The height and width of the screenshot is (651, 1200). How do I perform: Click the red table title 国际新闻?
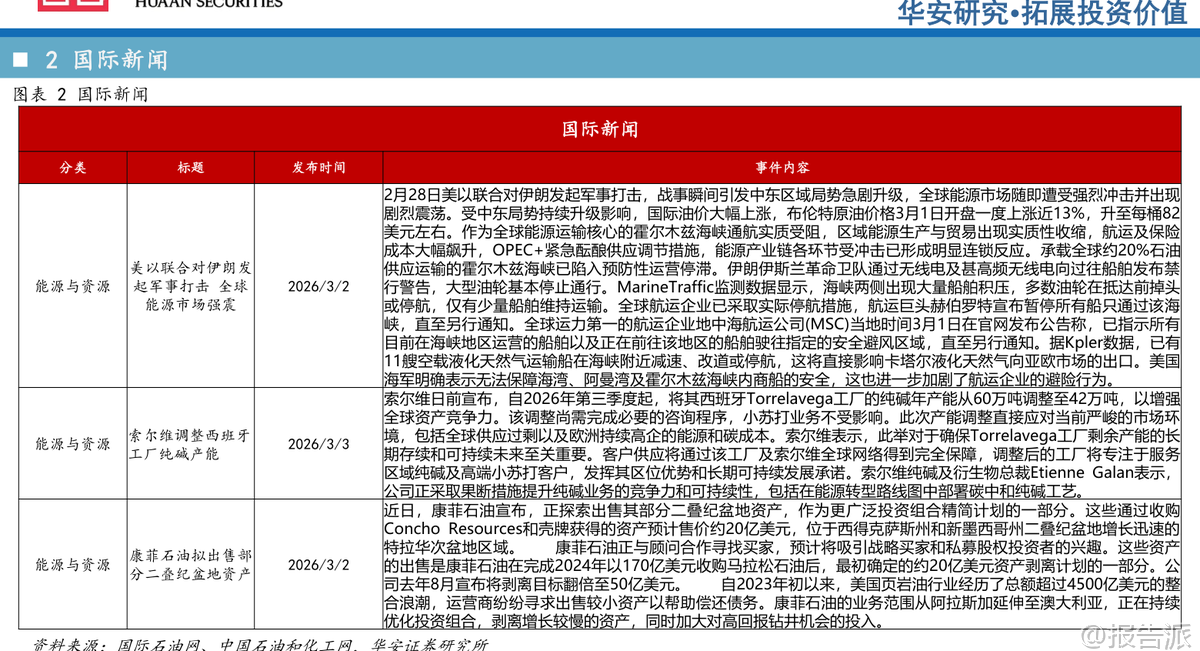pos(599,129)
